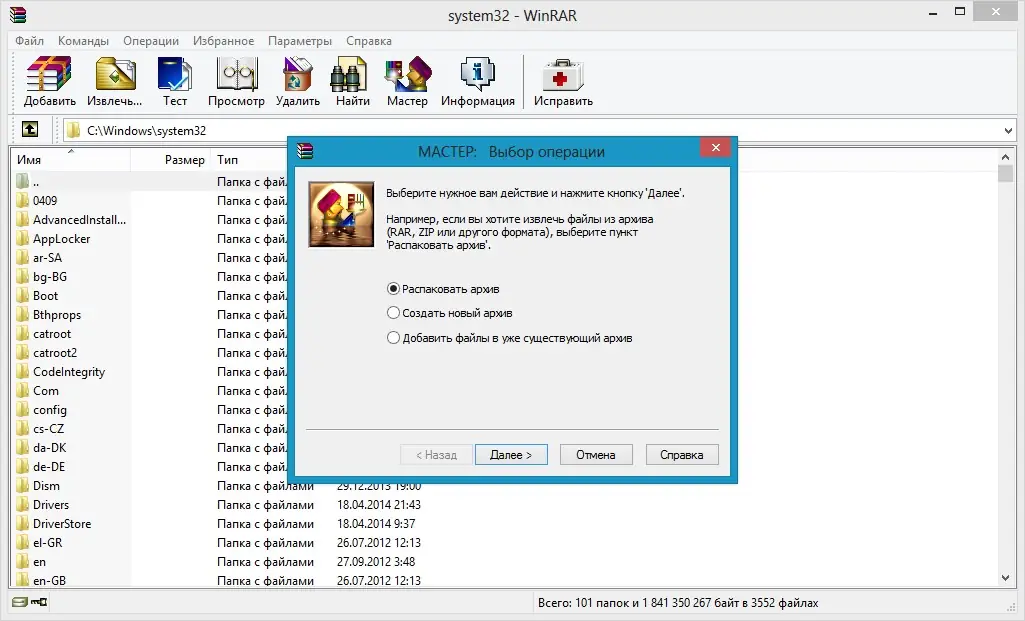This screenshot has height=621, width=1025.
Task: Open the Команды menu
Action: click(83, 41)
